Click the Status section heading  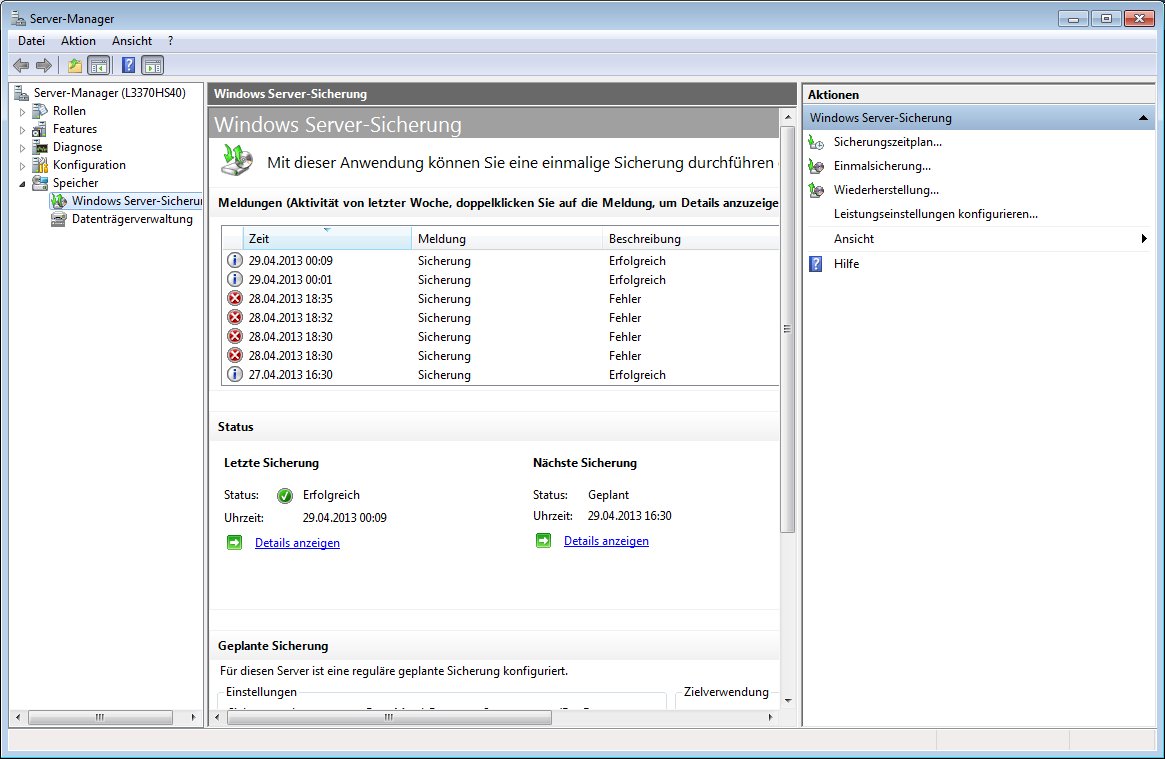click(x=236, y=427)
